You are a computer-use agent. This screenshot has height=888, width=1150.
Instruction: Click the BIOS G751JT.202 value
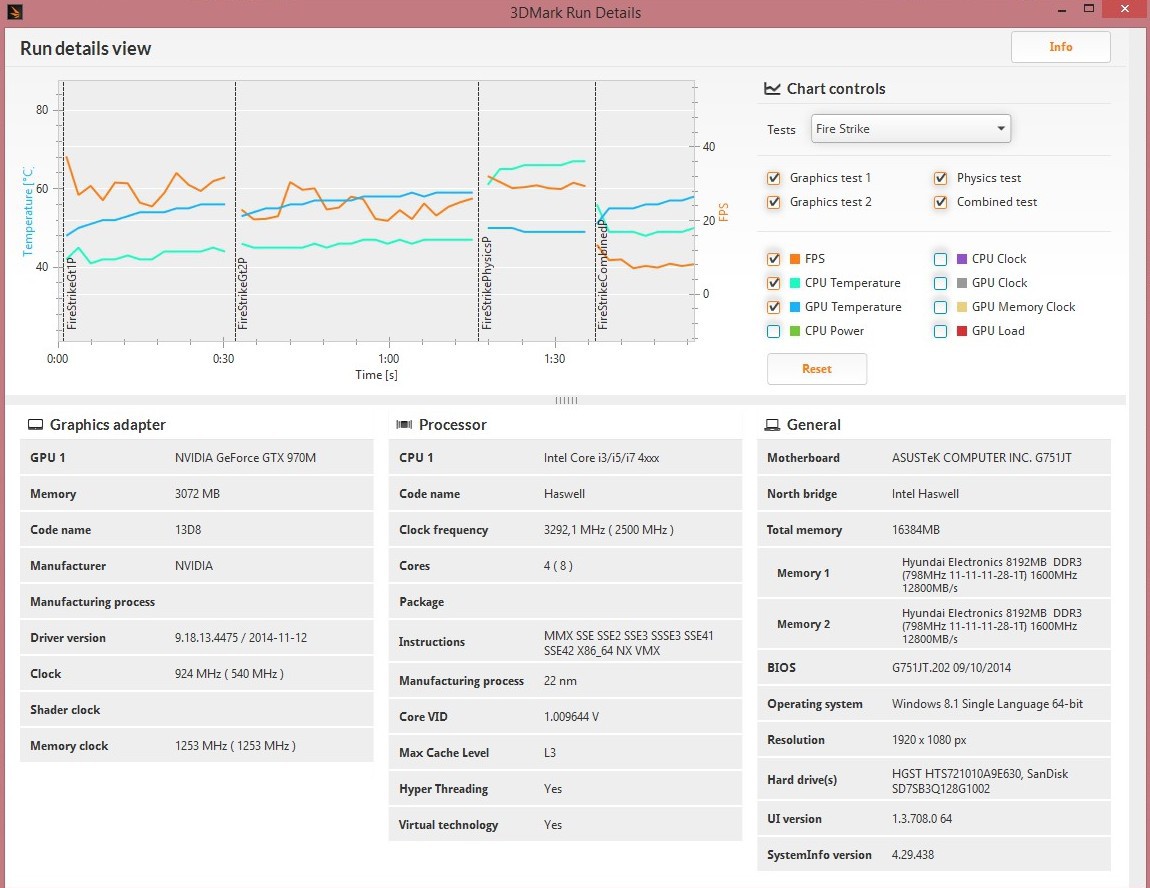(951, 667)
